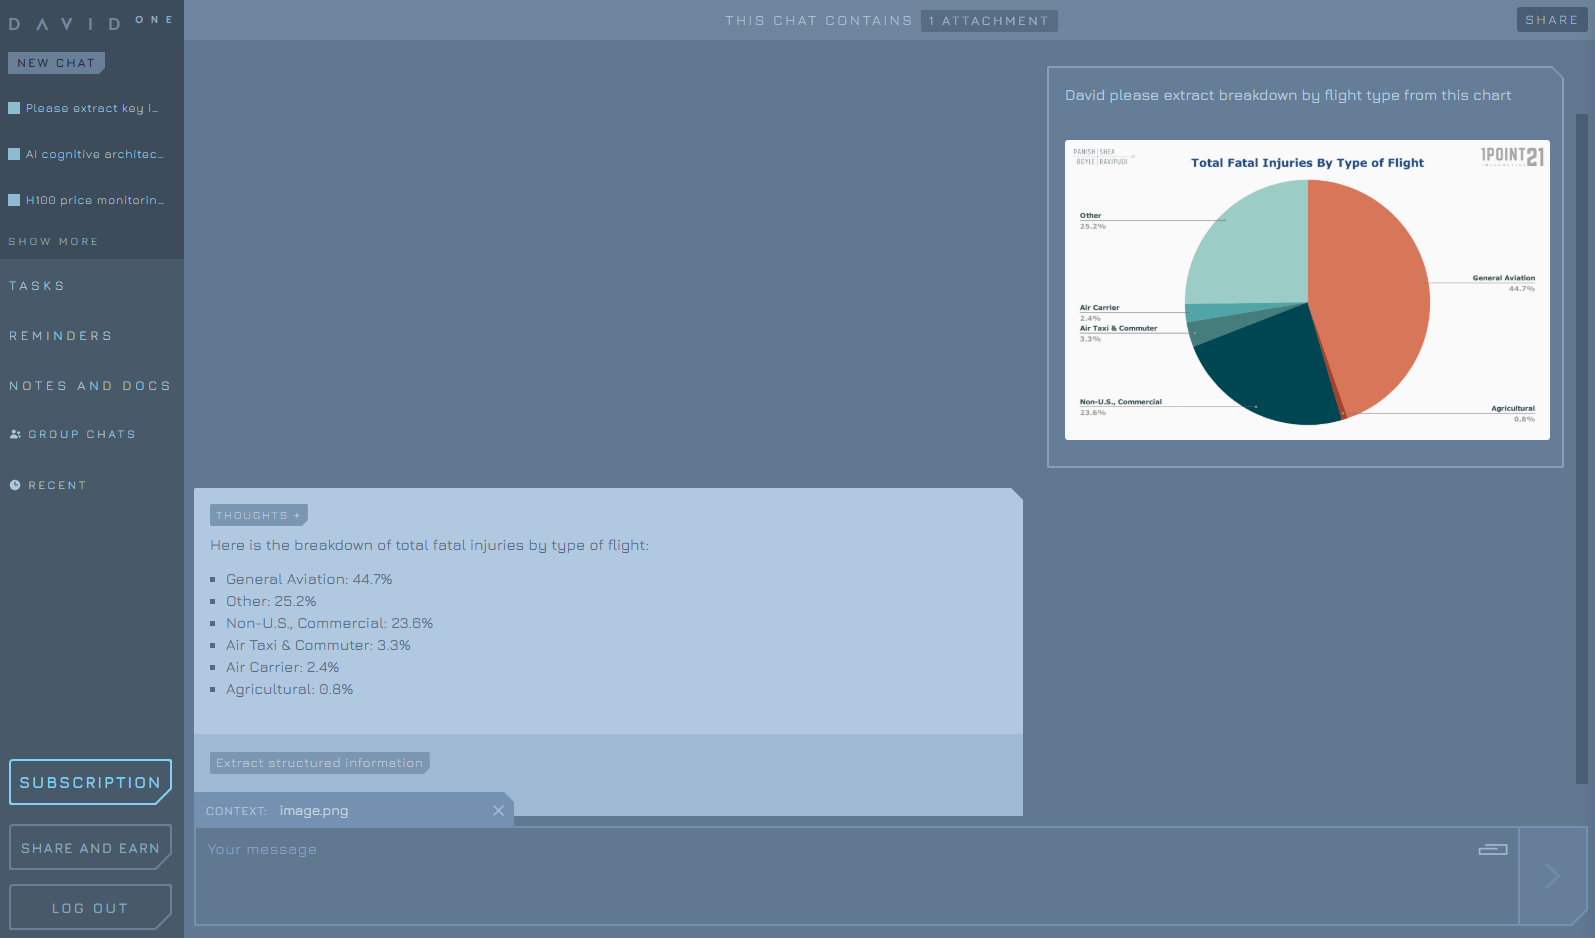The height and width of the screenshot is (938, 1595).
Task: Expand chat list with Show More
Action: (x=53, y=242)
